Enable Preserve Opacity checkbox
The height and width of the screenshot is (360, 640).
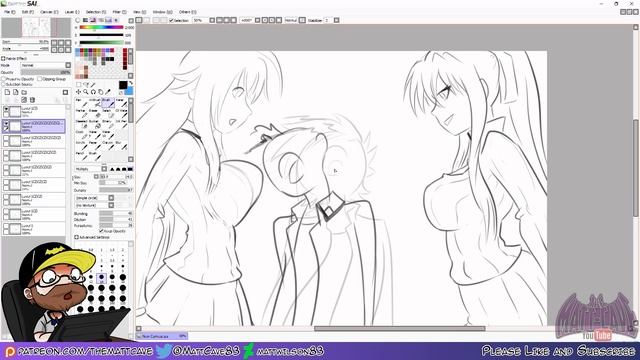[x=3, y=79]
